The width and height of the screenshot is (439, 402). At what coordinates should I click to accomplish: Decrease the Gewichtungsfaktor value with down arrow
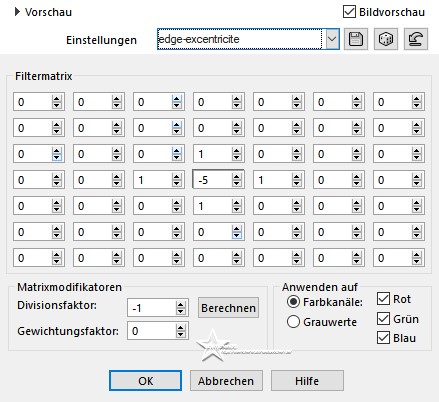(180, 334)
